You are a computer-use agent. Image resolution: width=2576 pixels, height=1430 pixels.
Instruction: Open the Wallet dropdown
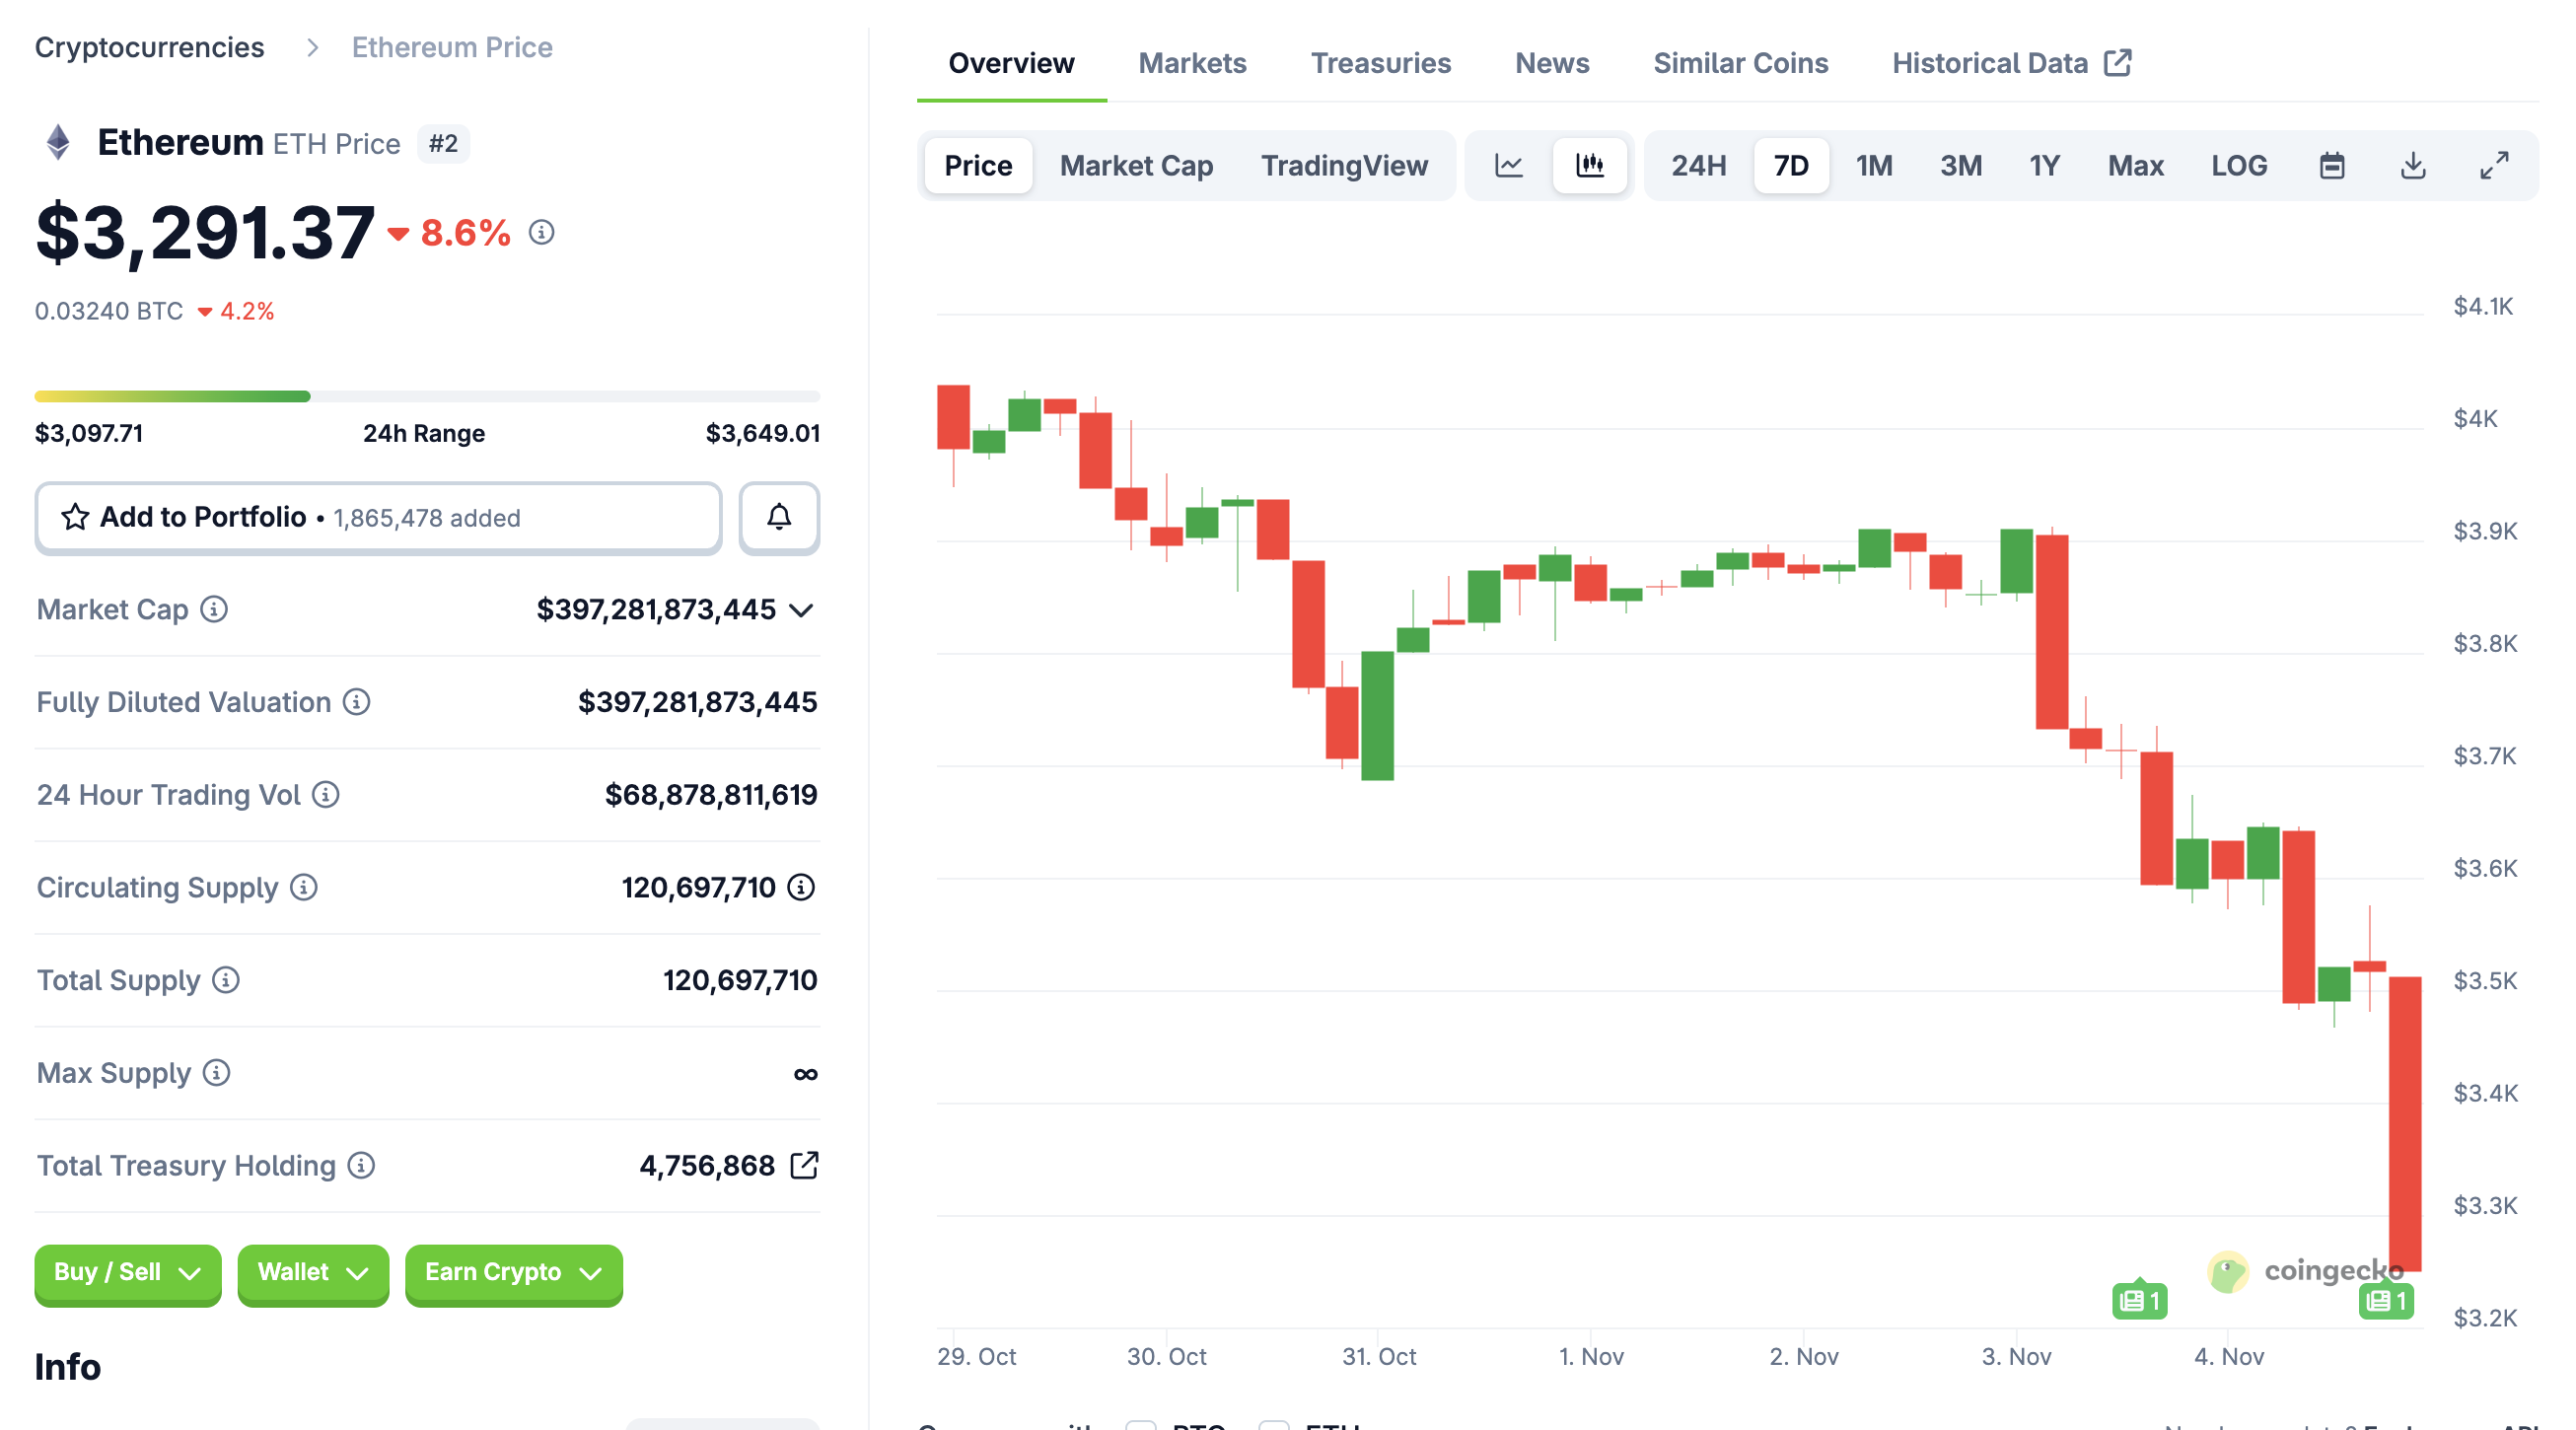(312, 1272)
